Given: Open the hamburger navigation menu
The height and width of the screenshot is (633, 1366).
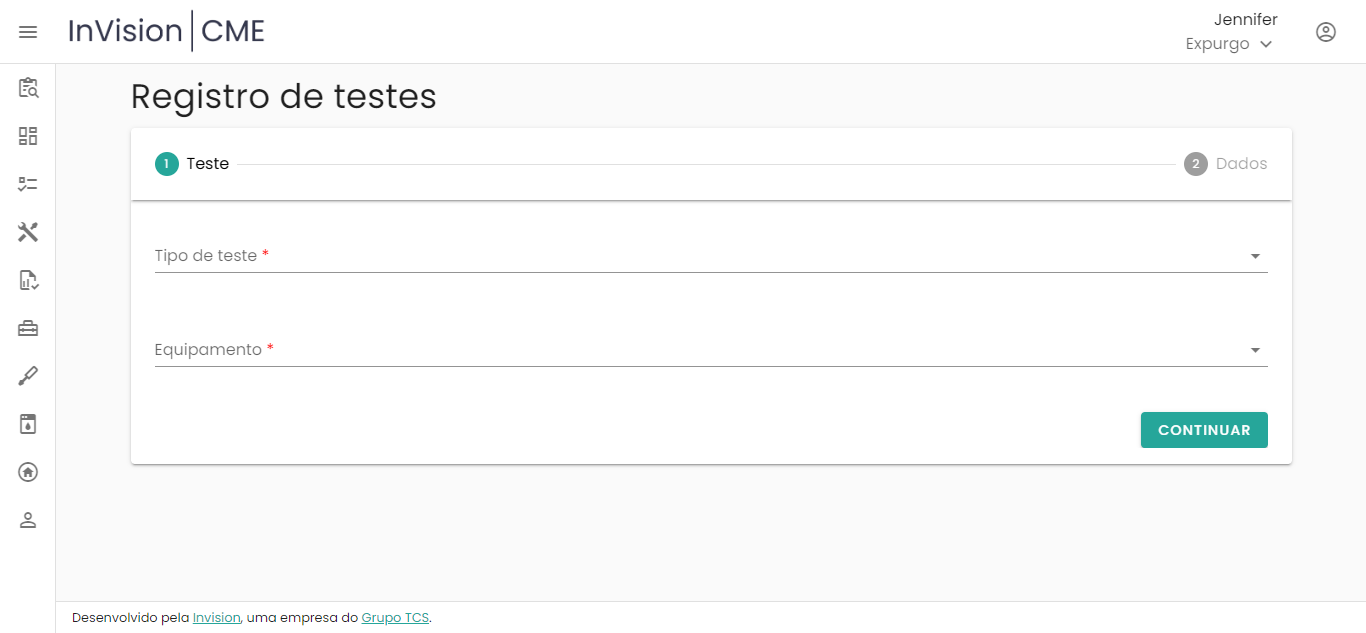Looking at the screenshot, I should pos(28,32).
